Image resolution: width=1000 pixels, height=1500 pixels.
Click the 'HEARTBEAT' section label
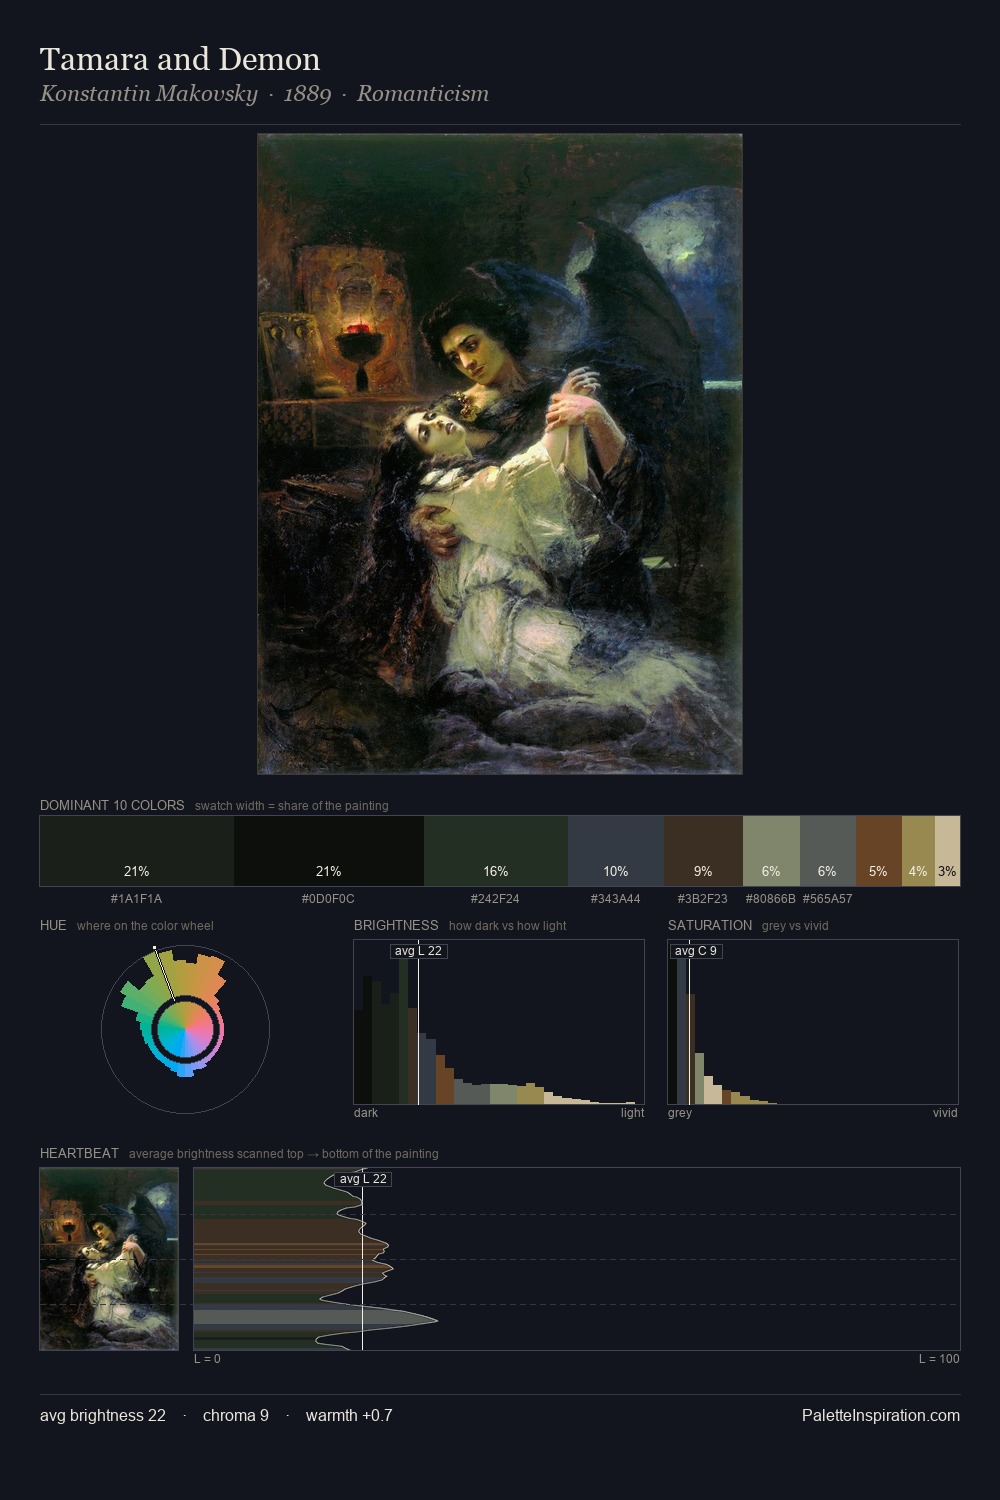pos(79,1153)
